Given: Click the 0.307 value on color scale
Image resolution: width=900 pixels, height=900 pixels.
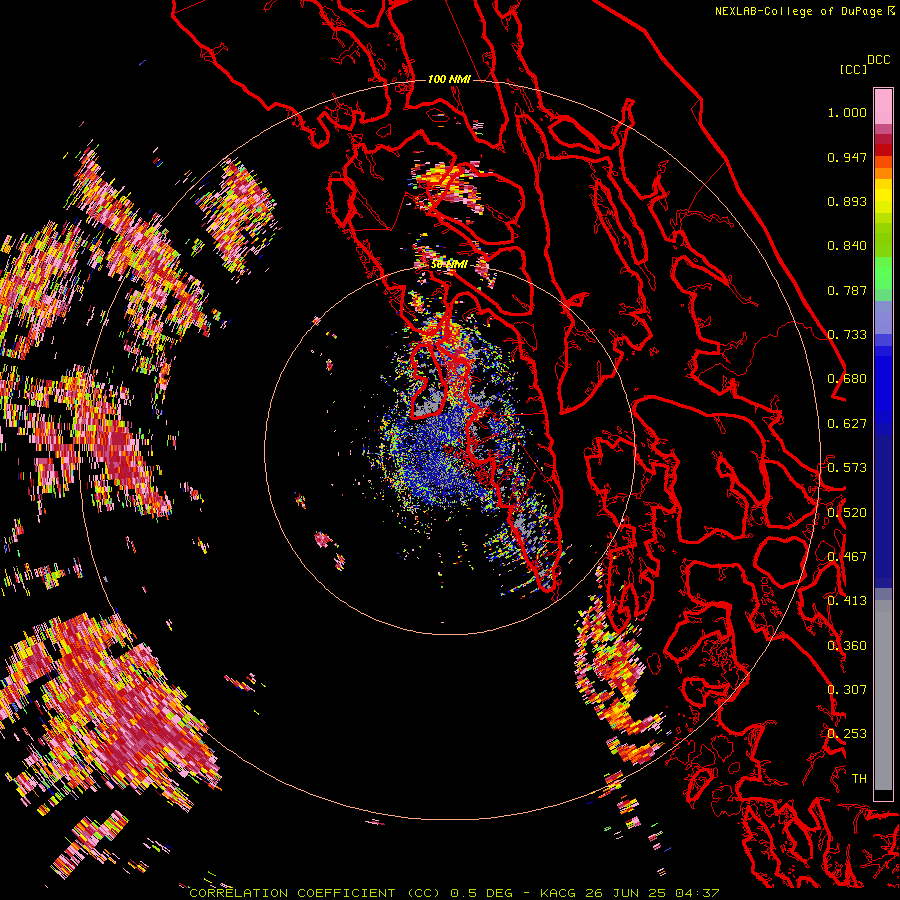Looking at the screenshot, I should [x=847, y=690].
